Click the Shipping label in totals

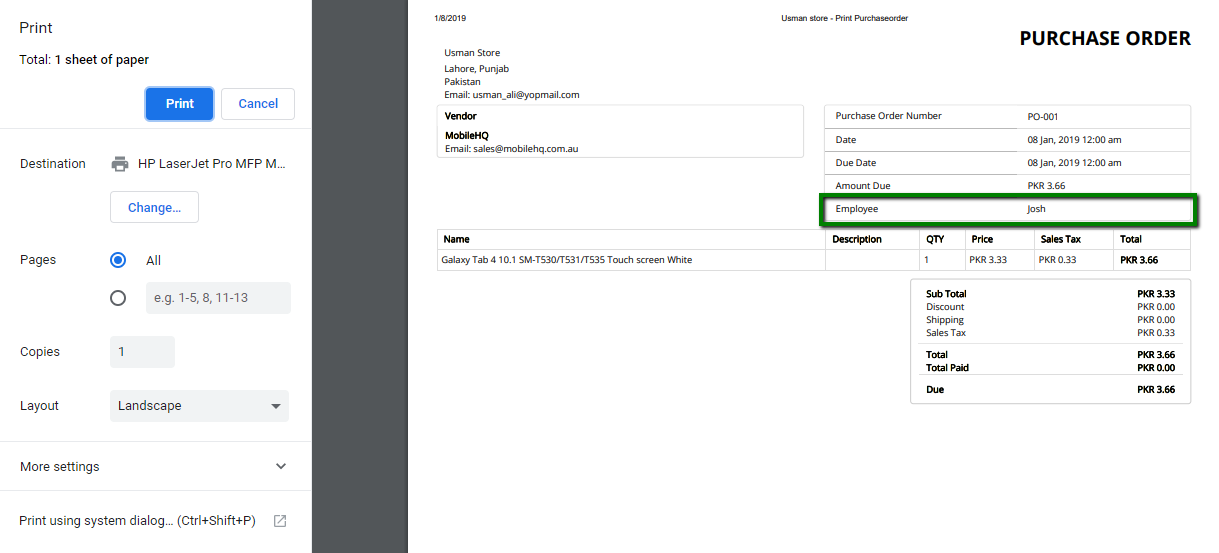(945, 320)
